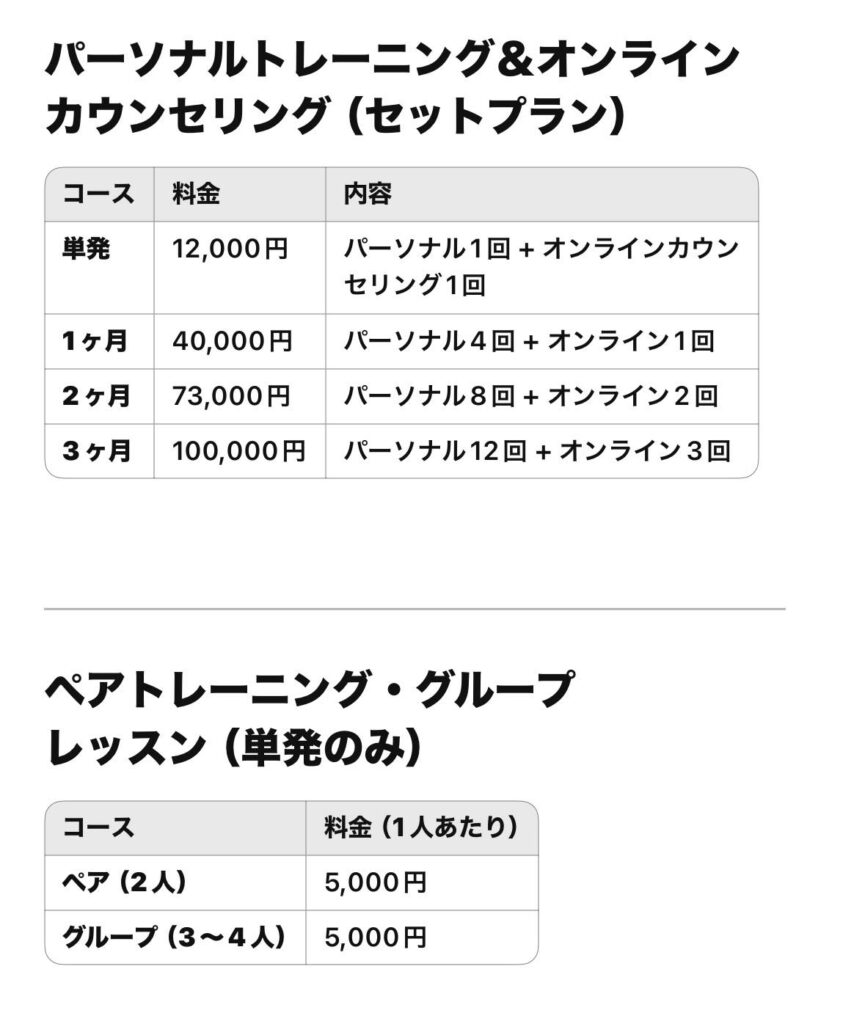Click the 1ヶ月 course label
Screen dimensions: 865x1024
point(96,342)
